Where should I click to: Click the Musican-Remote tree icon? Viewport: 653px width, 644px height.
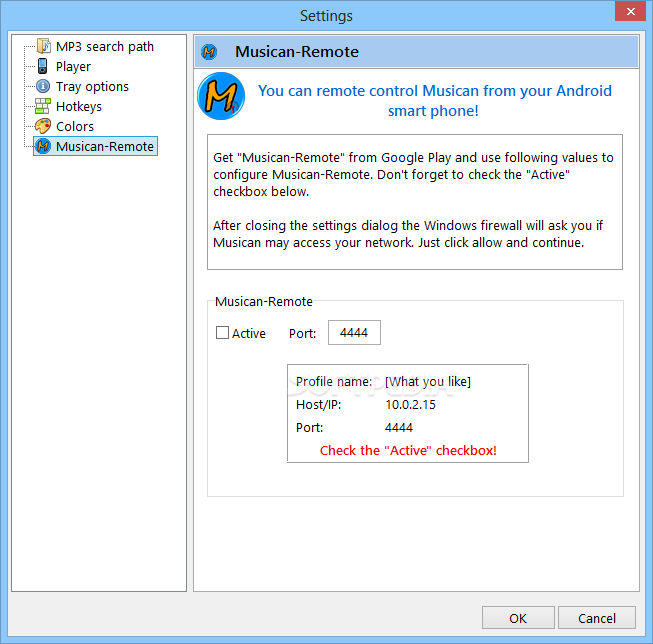43,146
